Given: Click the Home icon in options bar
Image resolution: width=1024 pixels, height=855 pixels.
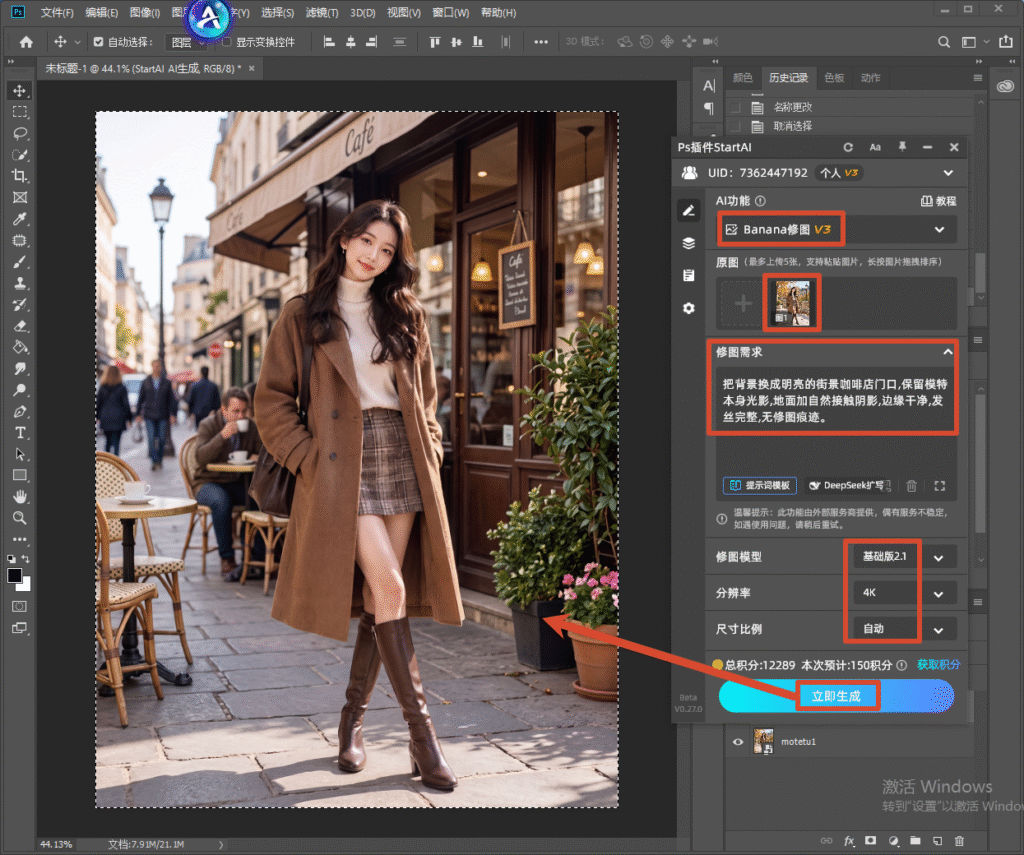Looking at the screenshot, I should [x=26, y=42].
